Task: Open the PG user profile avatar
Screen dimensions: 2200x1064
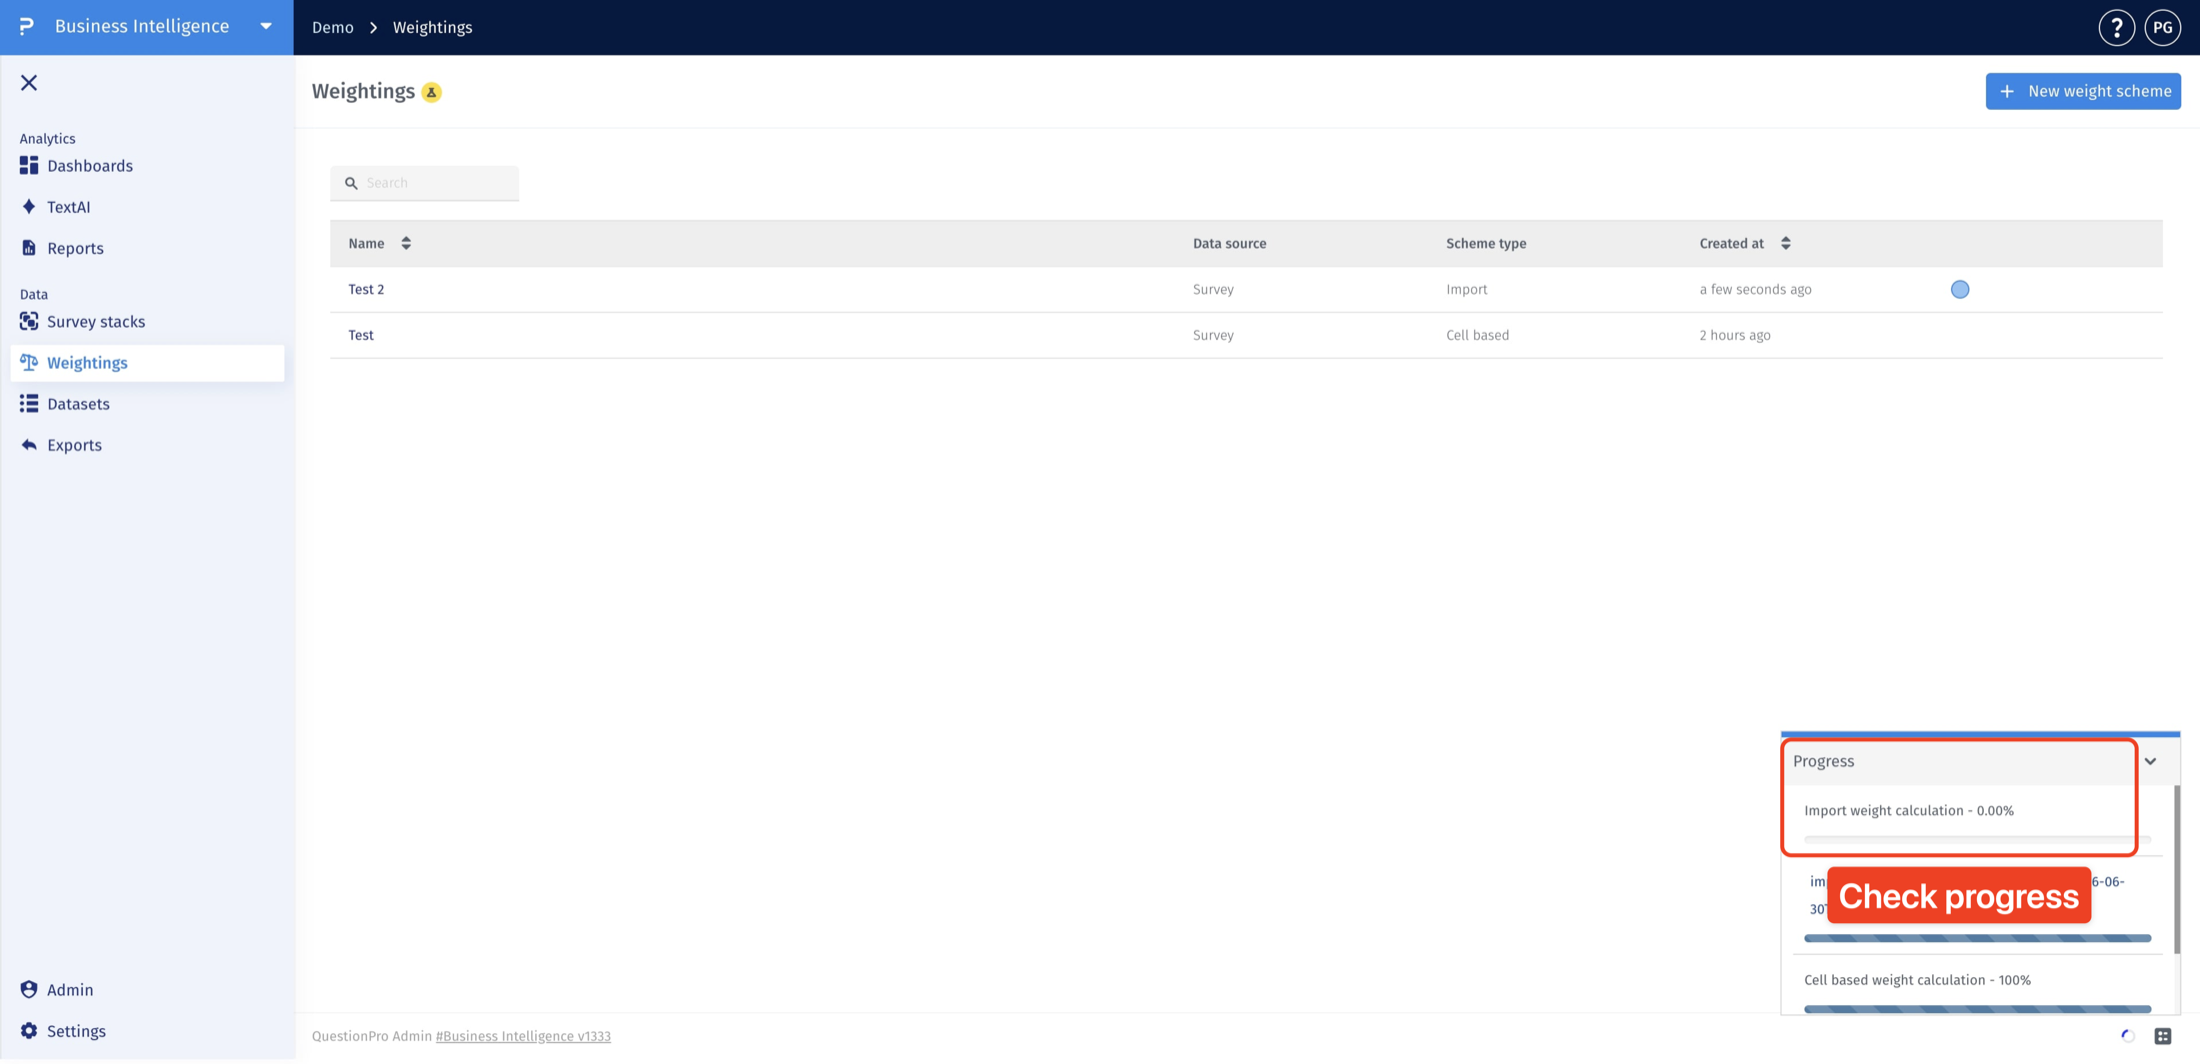Action: click(x=2162, y=27)
